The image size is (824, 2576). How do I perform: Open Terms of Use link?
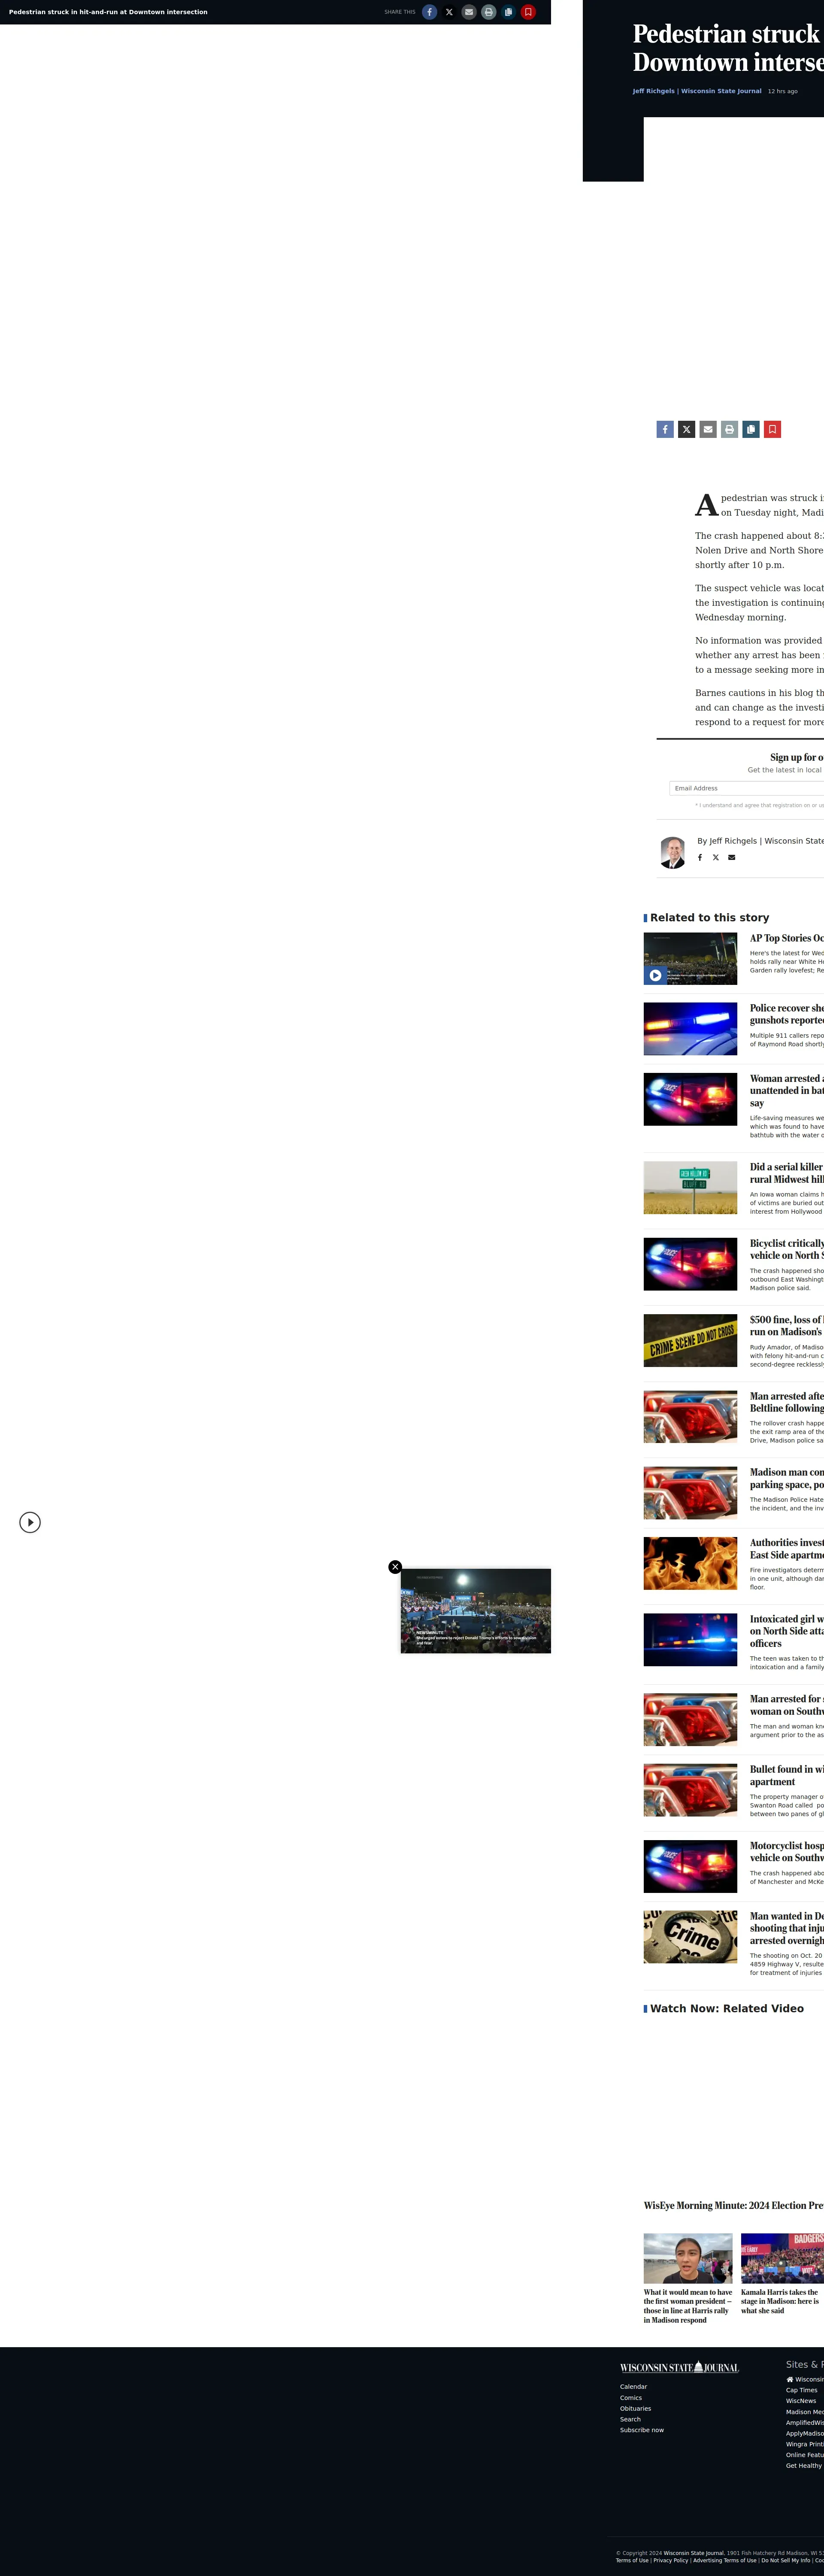pos(632,2560)
